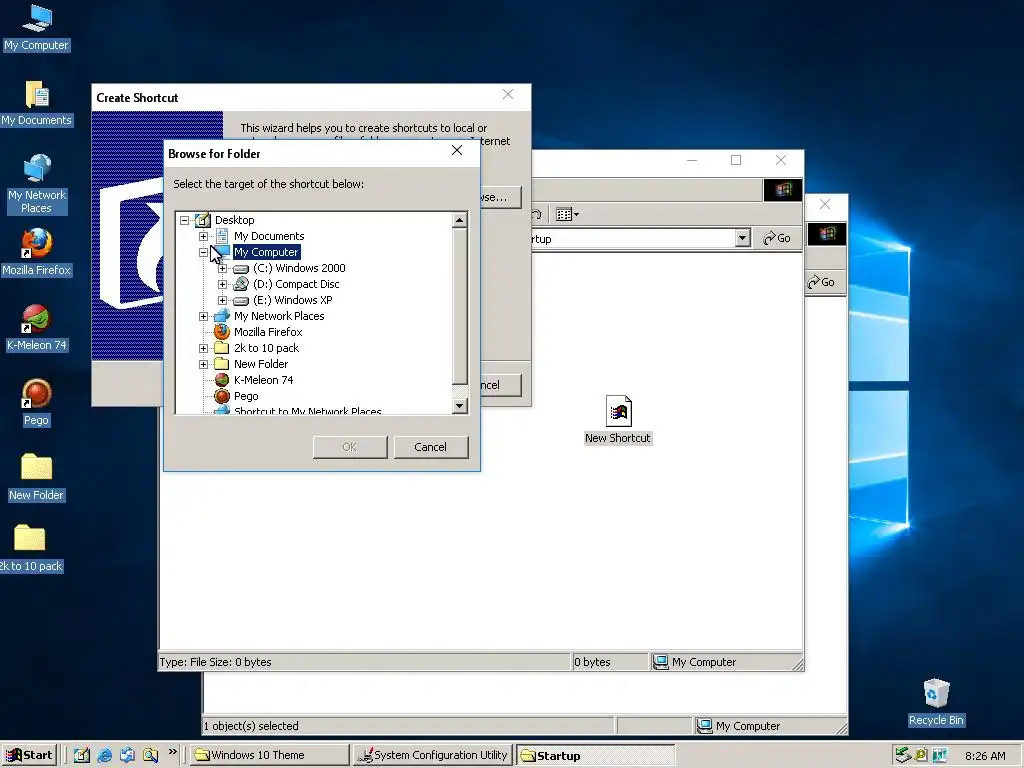Open the Recycle Bin icon
The width and height of the screenshot is (1024, 768).
[x=936, y=702]
